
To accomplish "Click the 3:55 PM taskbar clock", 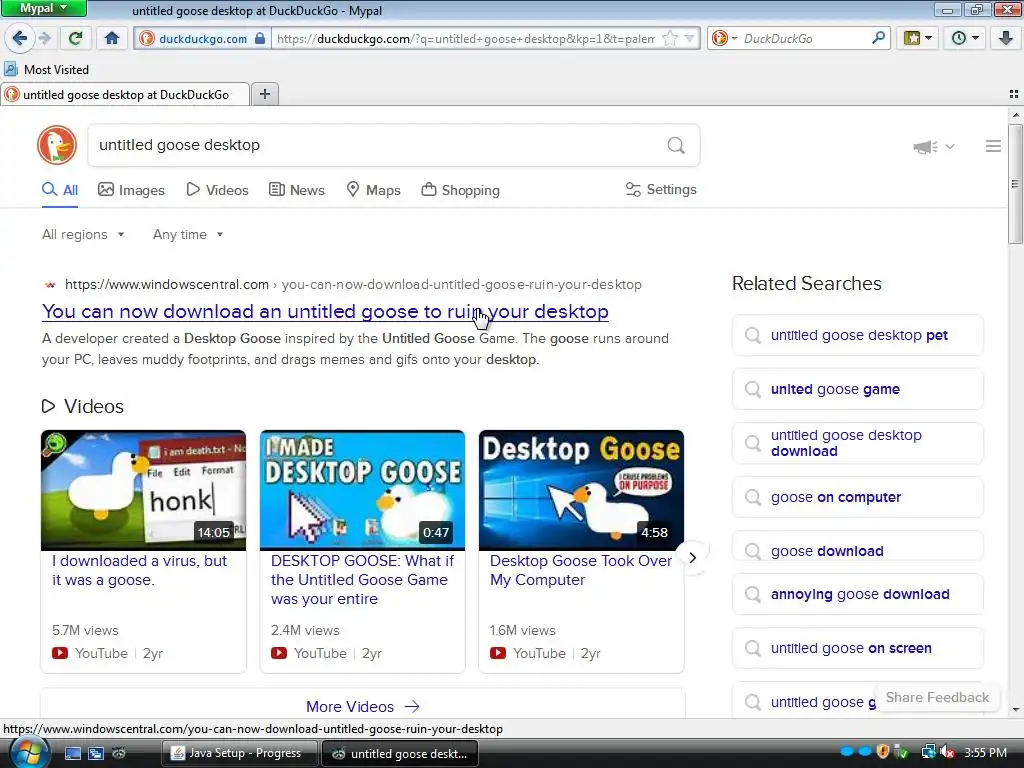I will (x=985, y=753).
